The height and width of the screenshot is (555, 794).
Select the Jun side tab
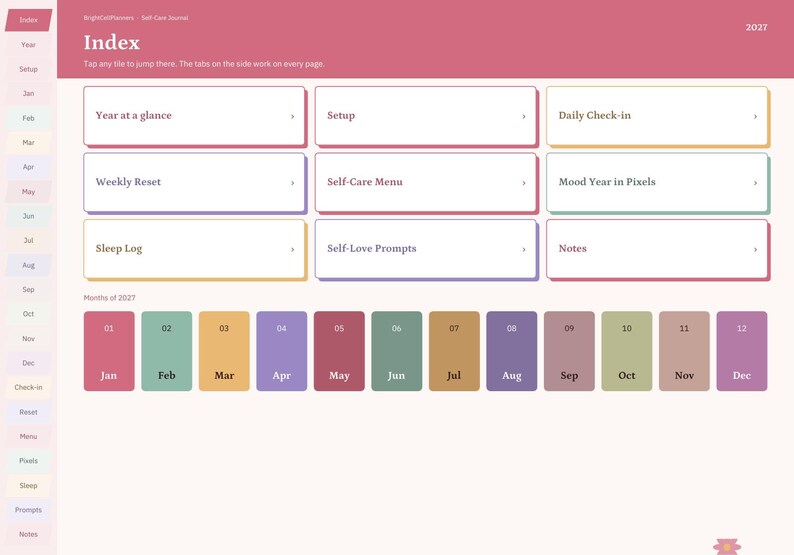point(28,216)
